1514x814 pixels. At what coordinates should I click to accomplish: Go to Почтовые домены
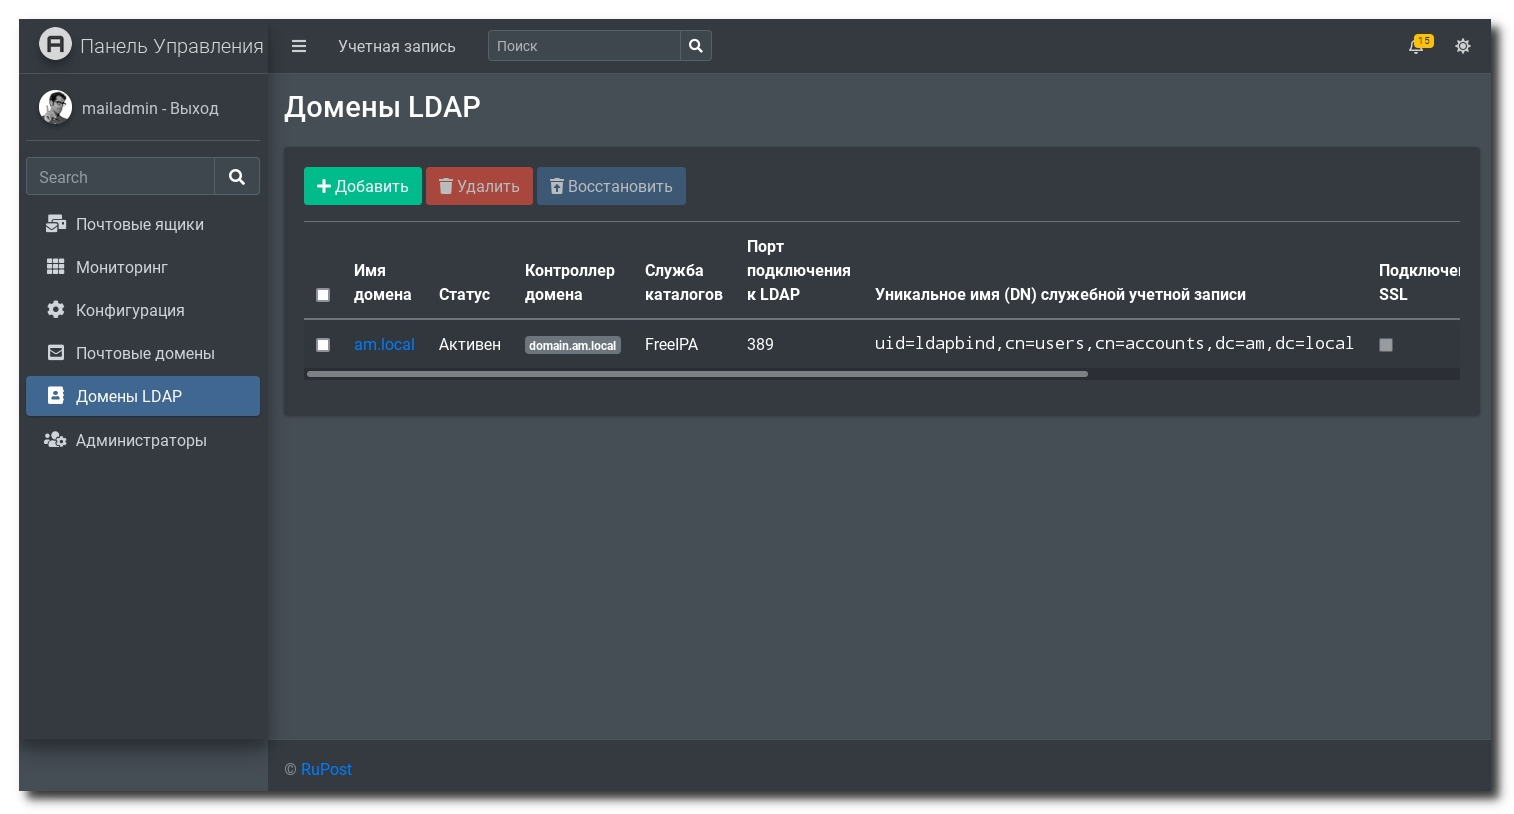coord(145,353)
